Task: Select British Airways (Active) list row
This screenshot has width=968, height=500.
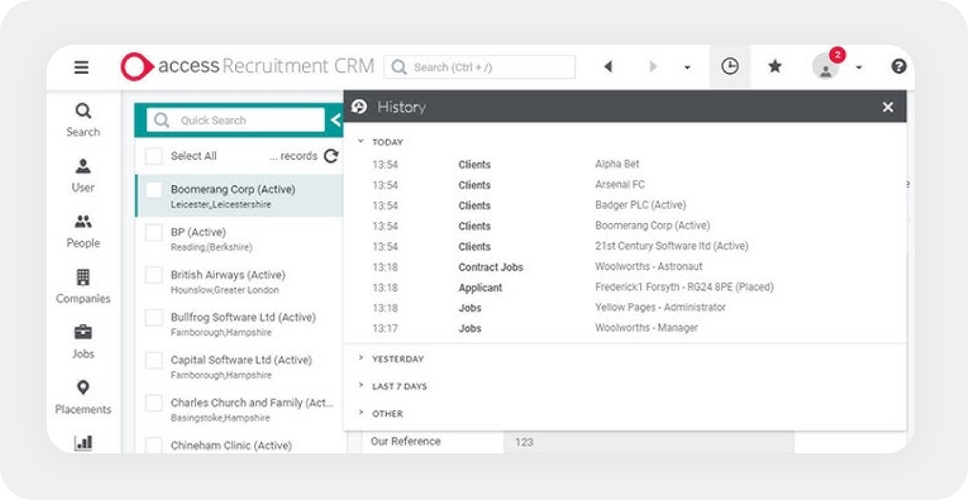Action: (240, 281)
